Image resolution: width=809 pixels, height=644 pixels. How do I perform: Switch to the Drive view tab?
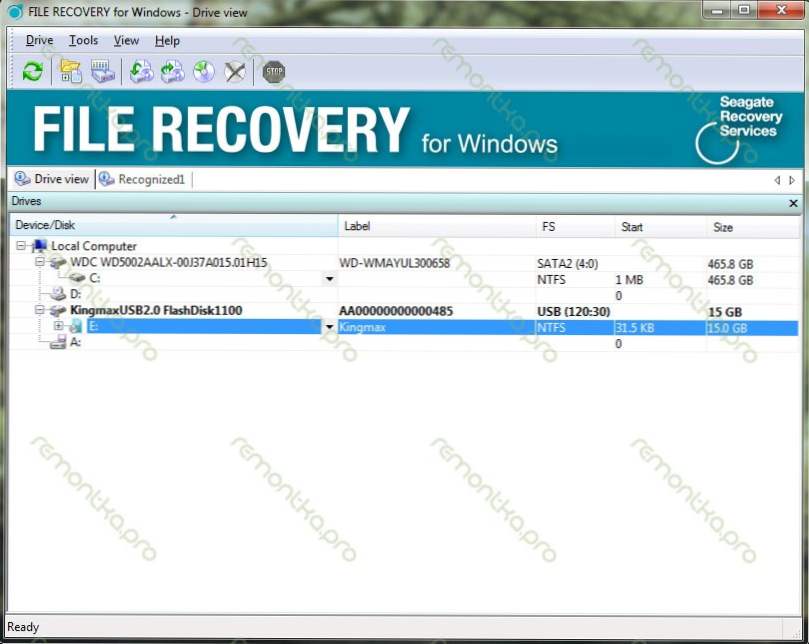click(52, 179)
